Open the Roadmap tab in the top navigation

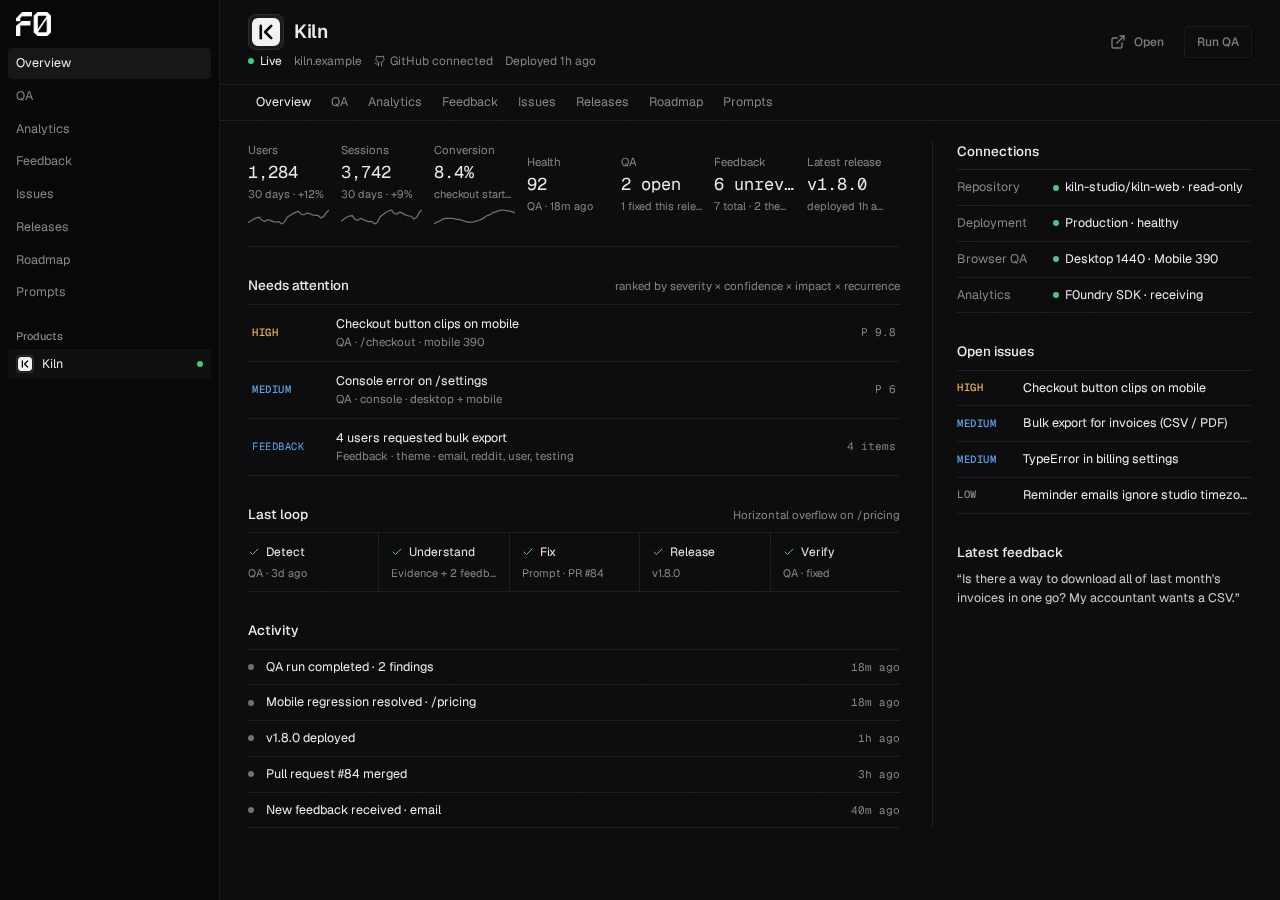point(676,102)
